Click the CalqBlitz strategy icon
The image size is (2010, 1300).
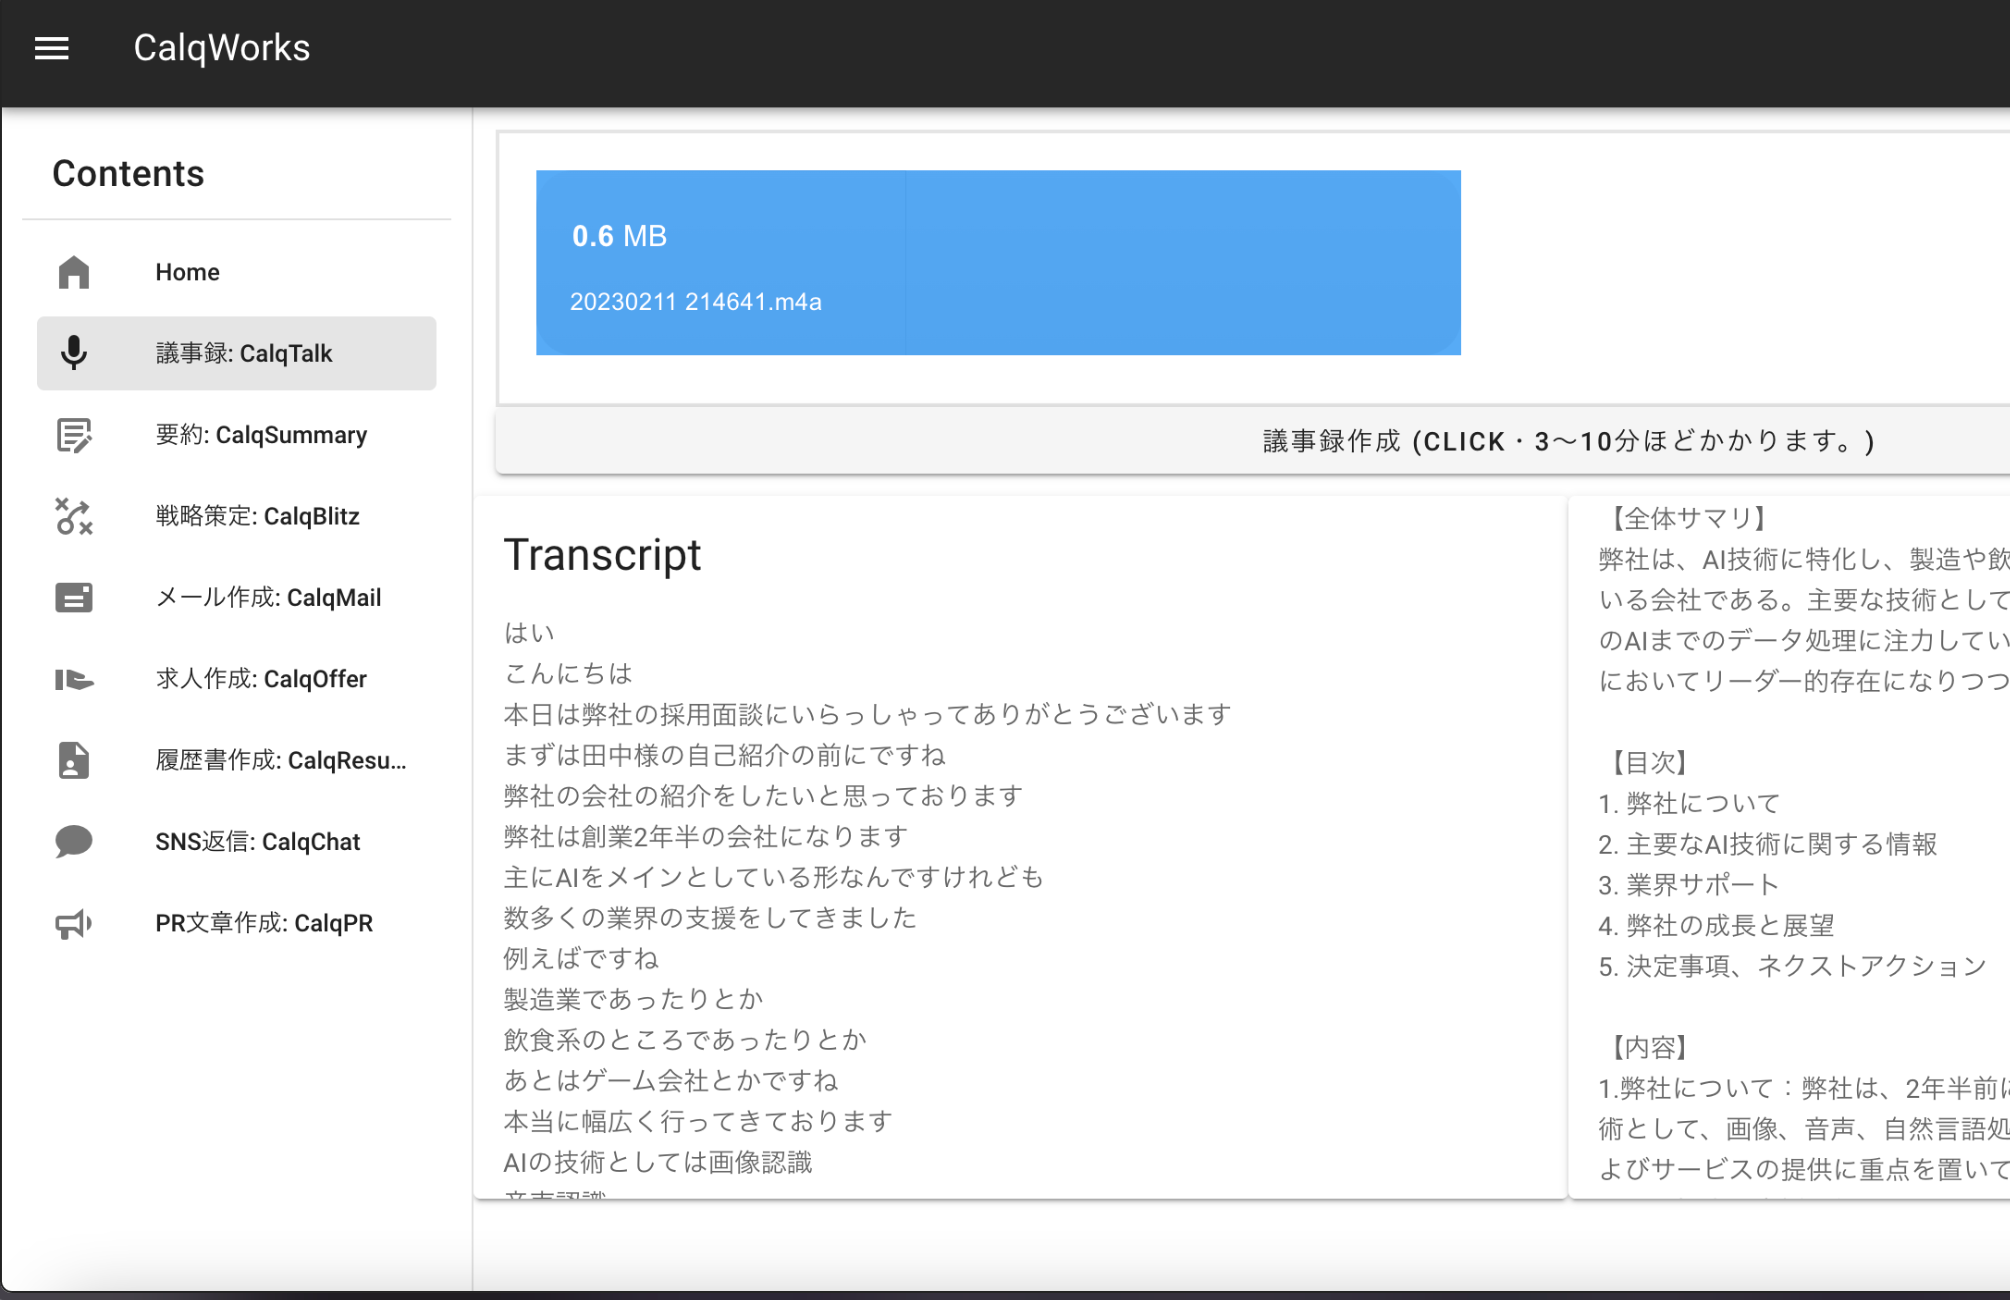coord(74,516)
